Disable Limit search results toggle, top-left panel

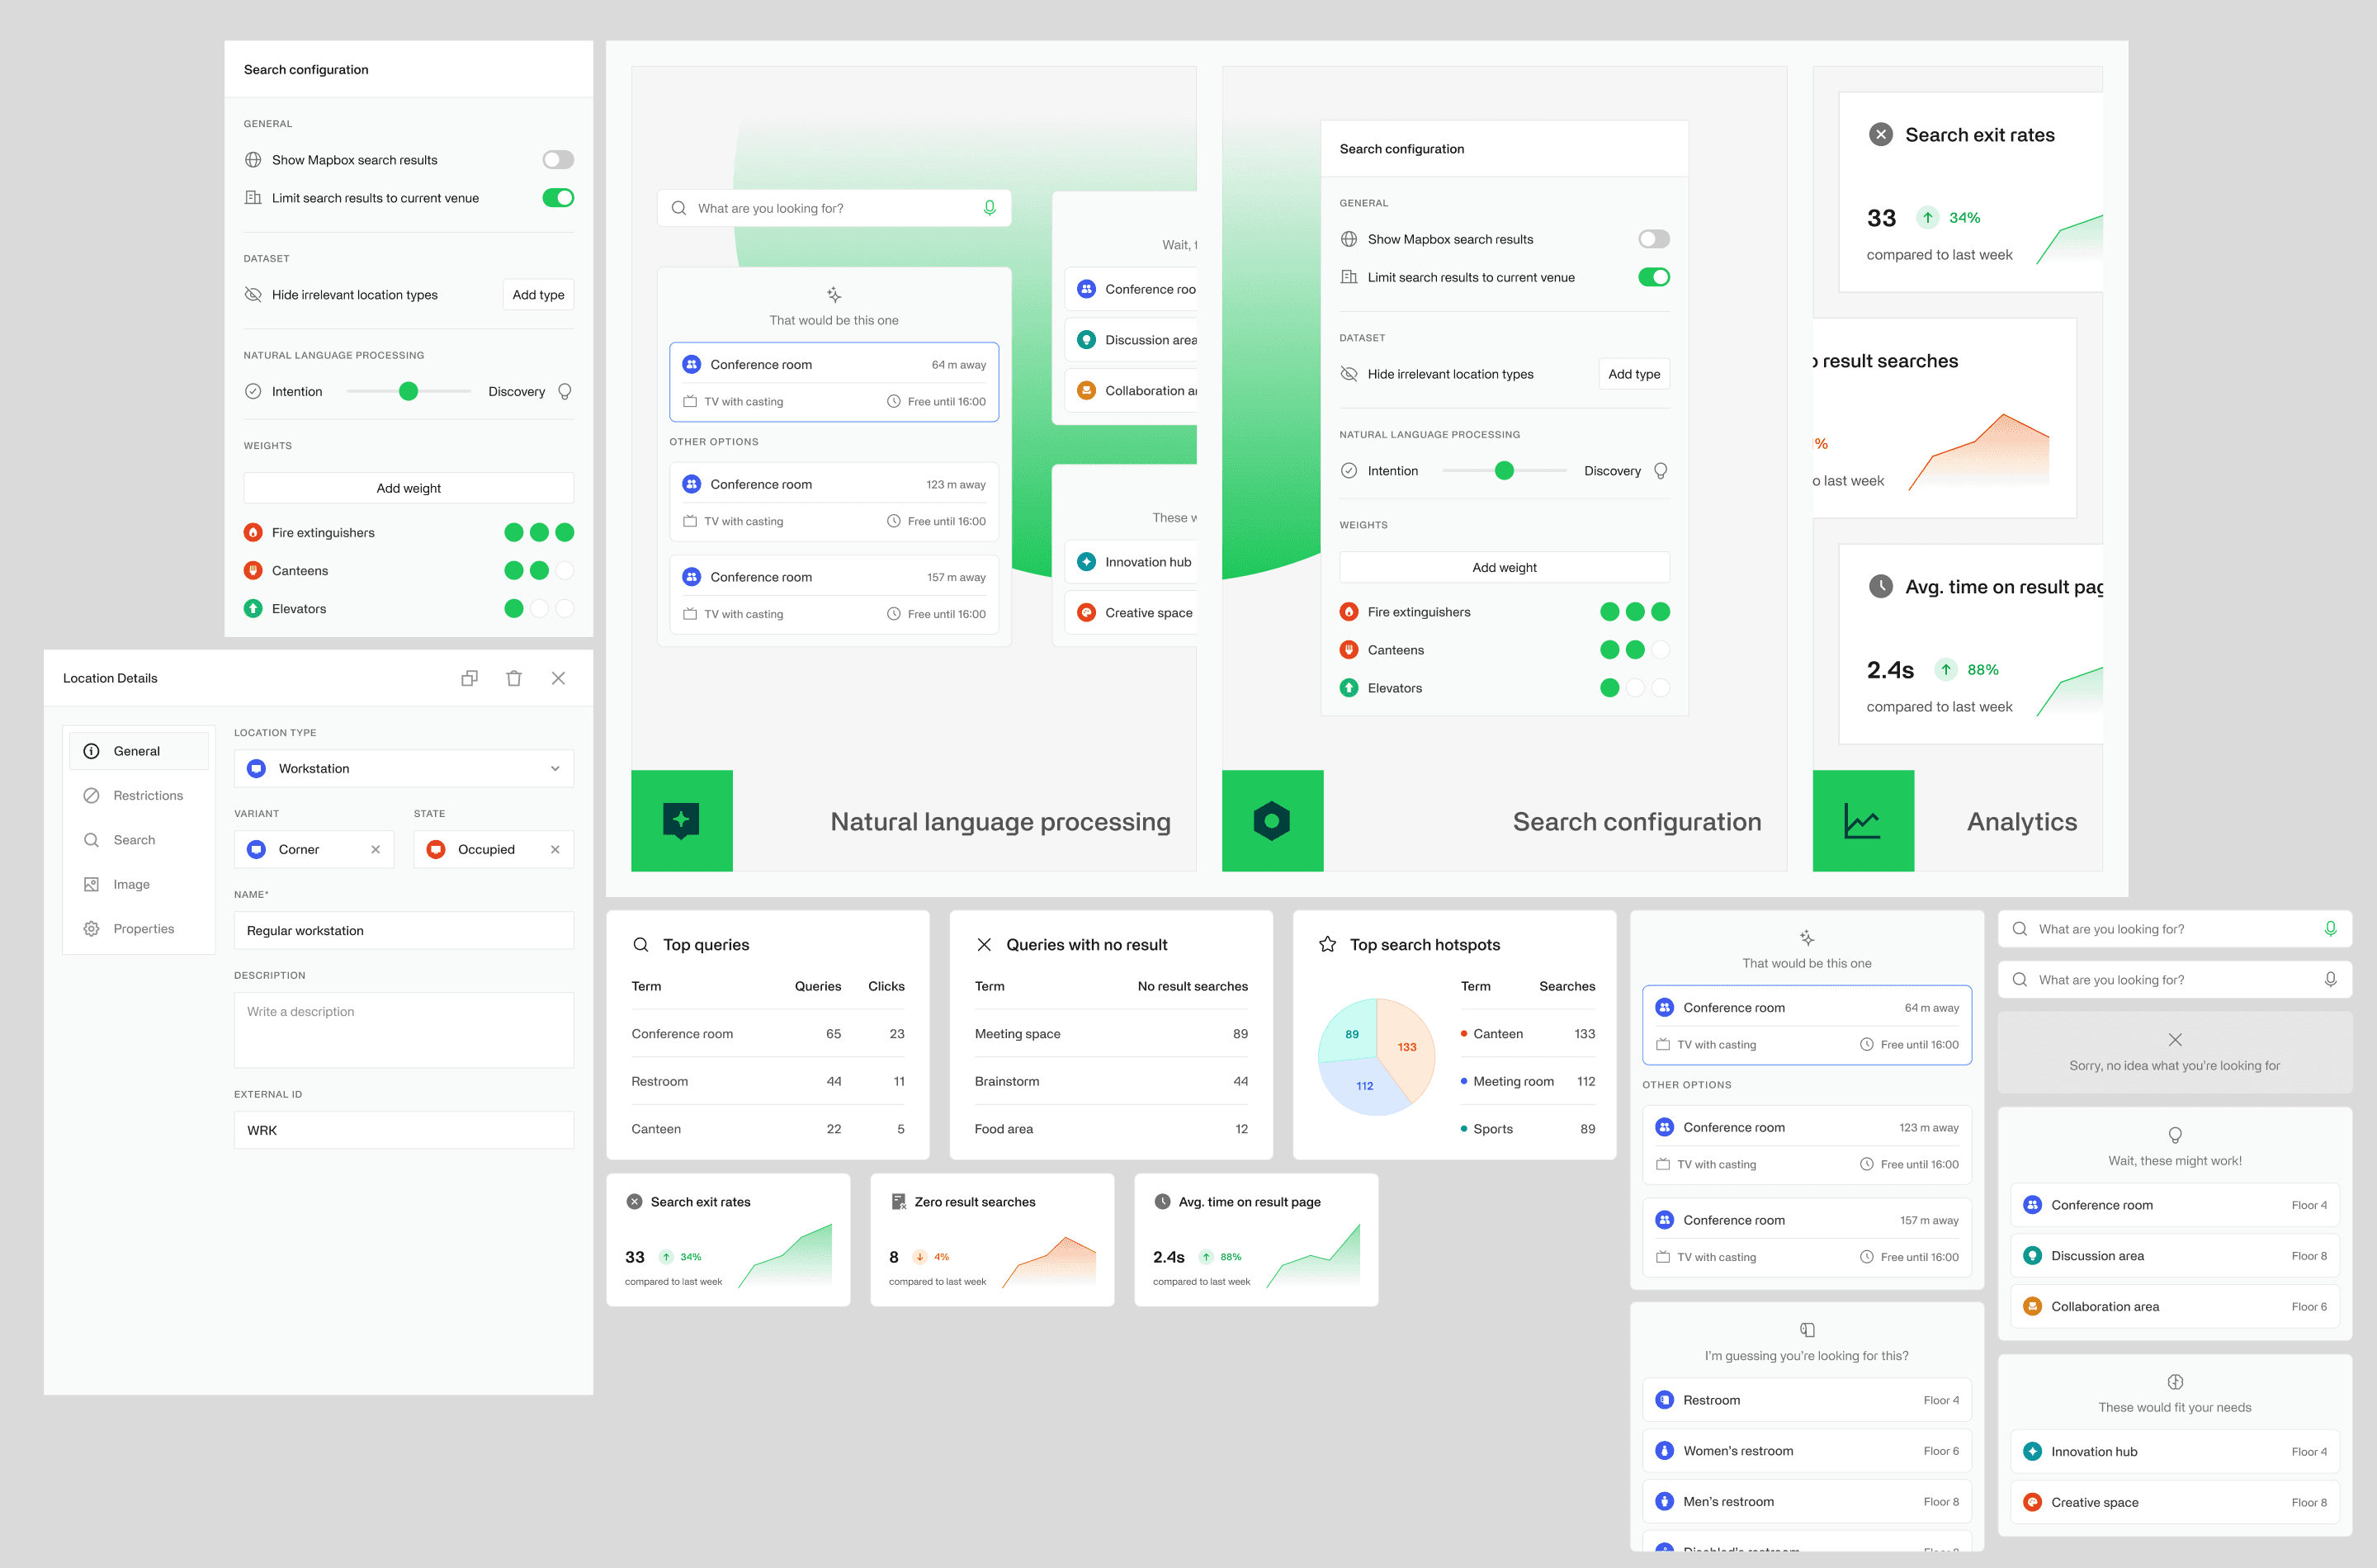click(x=558, y=198)
